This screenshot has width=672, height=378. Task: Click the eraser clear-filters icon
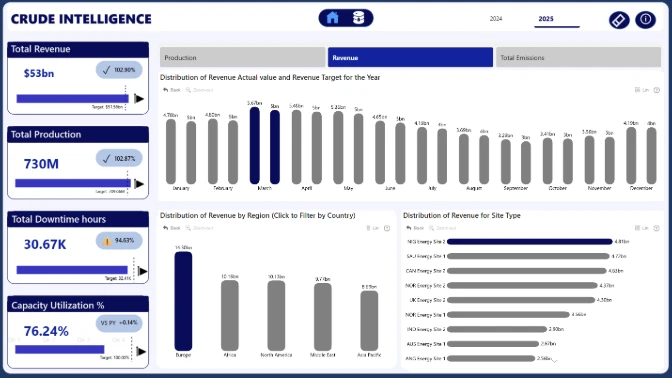point(619,20)
